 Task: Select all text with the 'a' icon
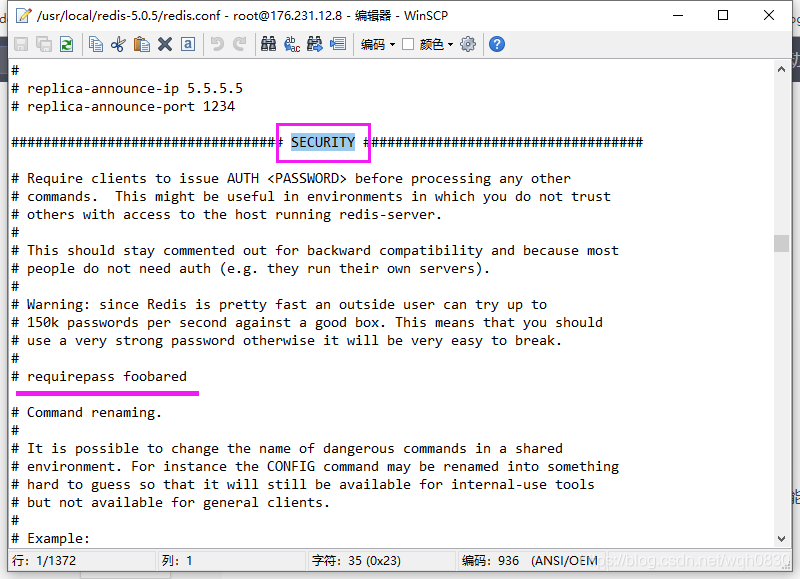pyautogui.click(x=188, y=44)
